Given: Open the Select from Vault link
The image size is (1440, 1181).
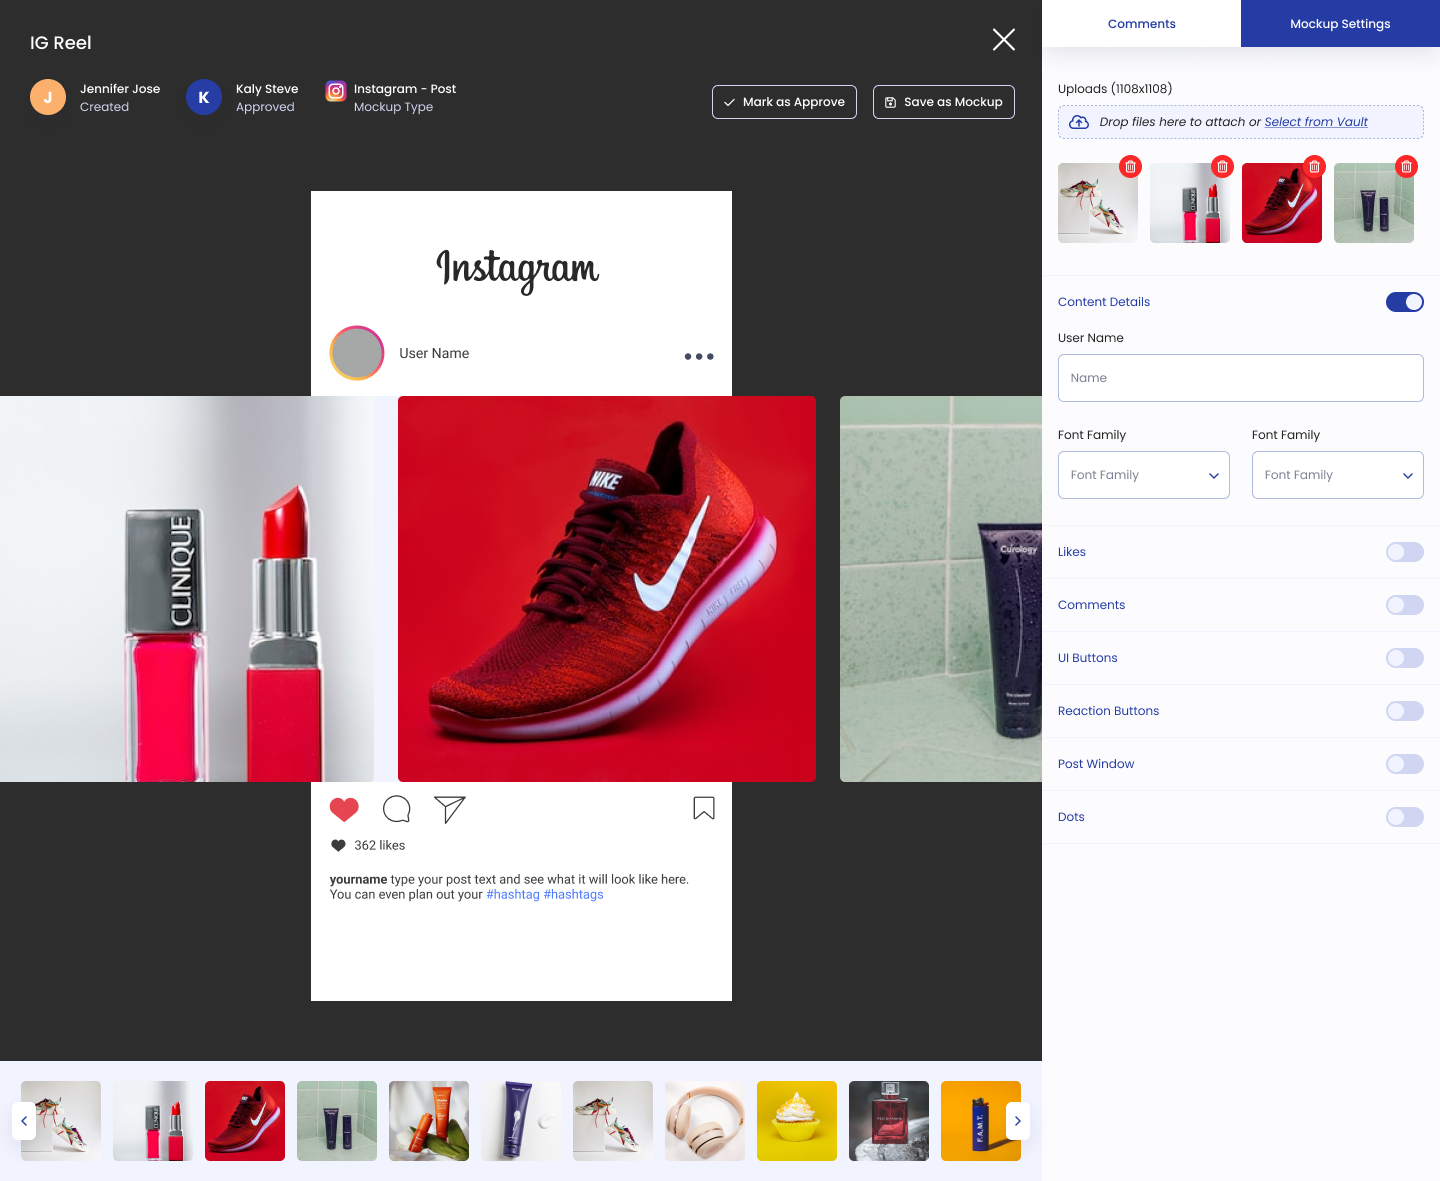Looking at the screenshot, I should [x=1316, y=122].
